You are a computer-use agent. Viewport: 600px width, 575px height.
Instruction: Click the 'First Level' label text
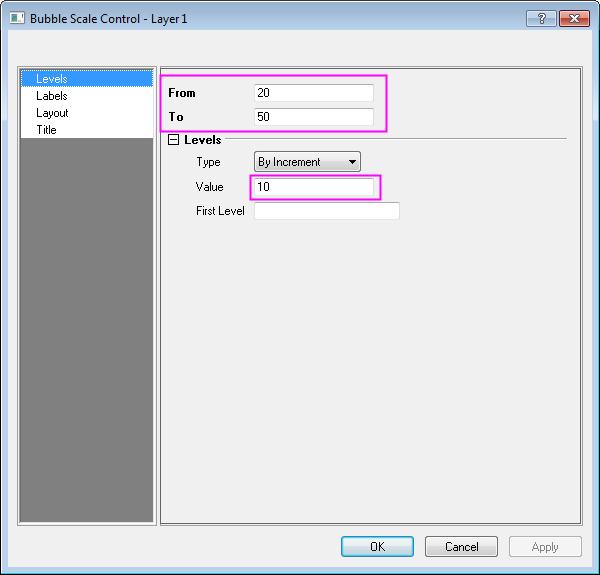point(220,211)
